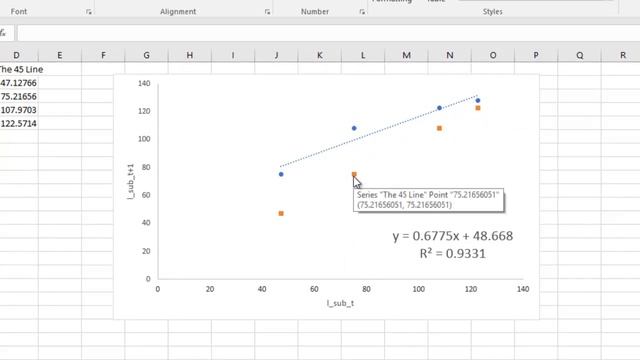The width and height of the screenshot is (640, 360).
Task: Select cell containing 107.9703
Action: (19, 110)
